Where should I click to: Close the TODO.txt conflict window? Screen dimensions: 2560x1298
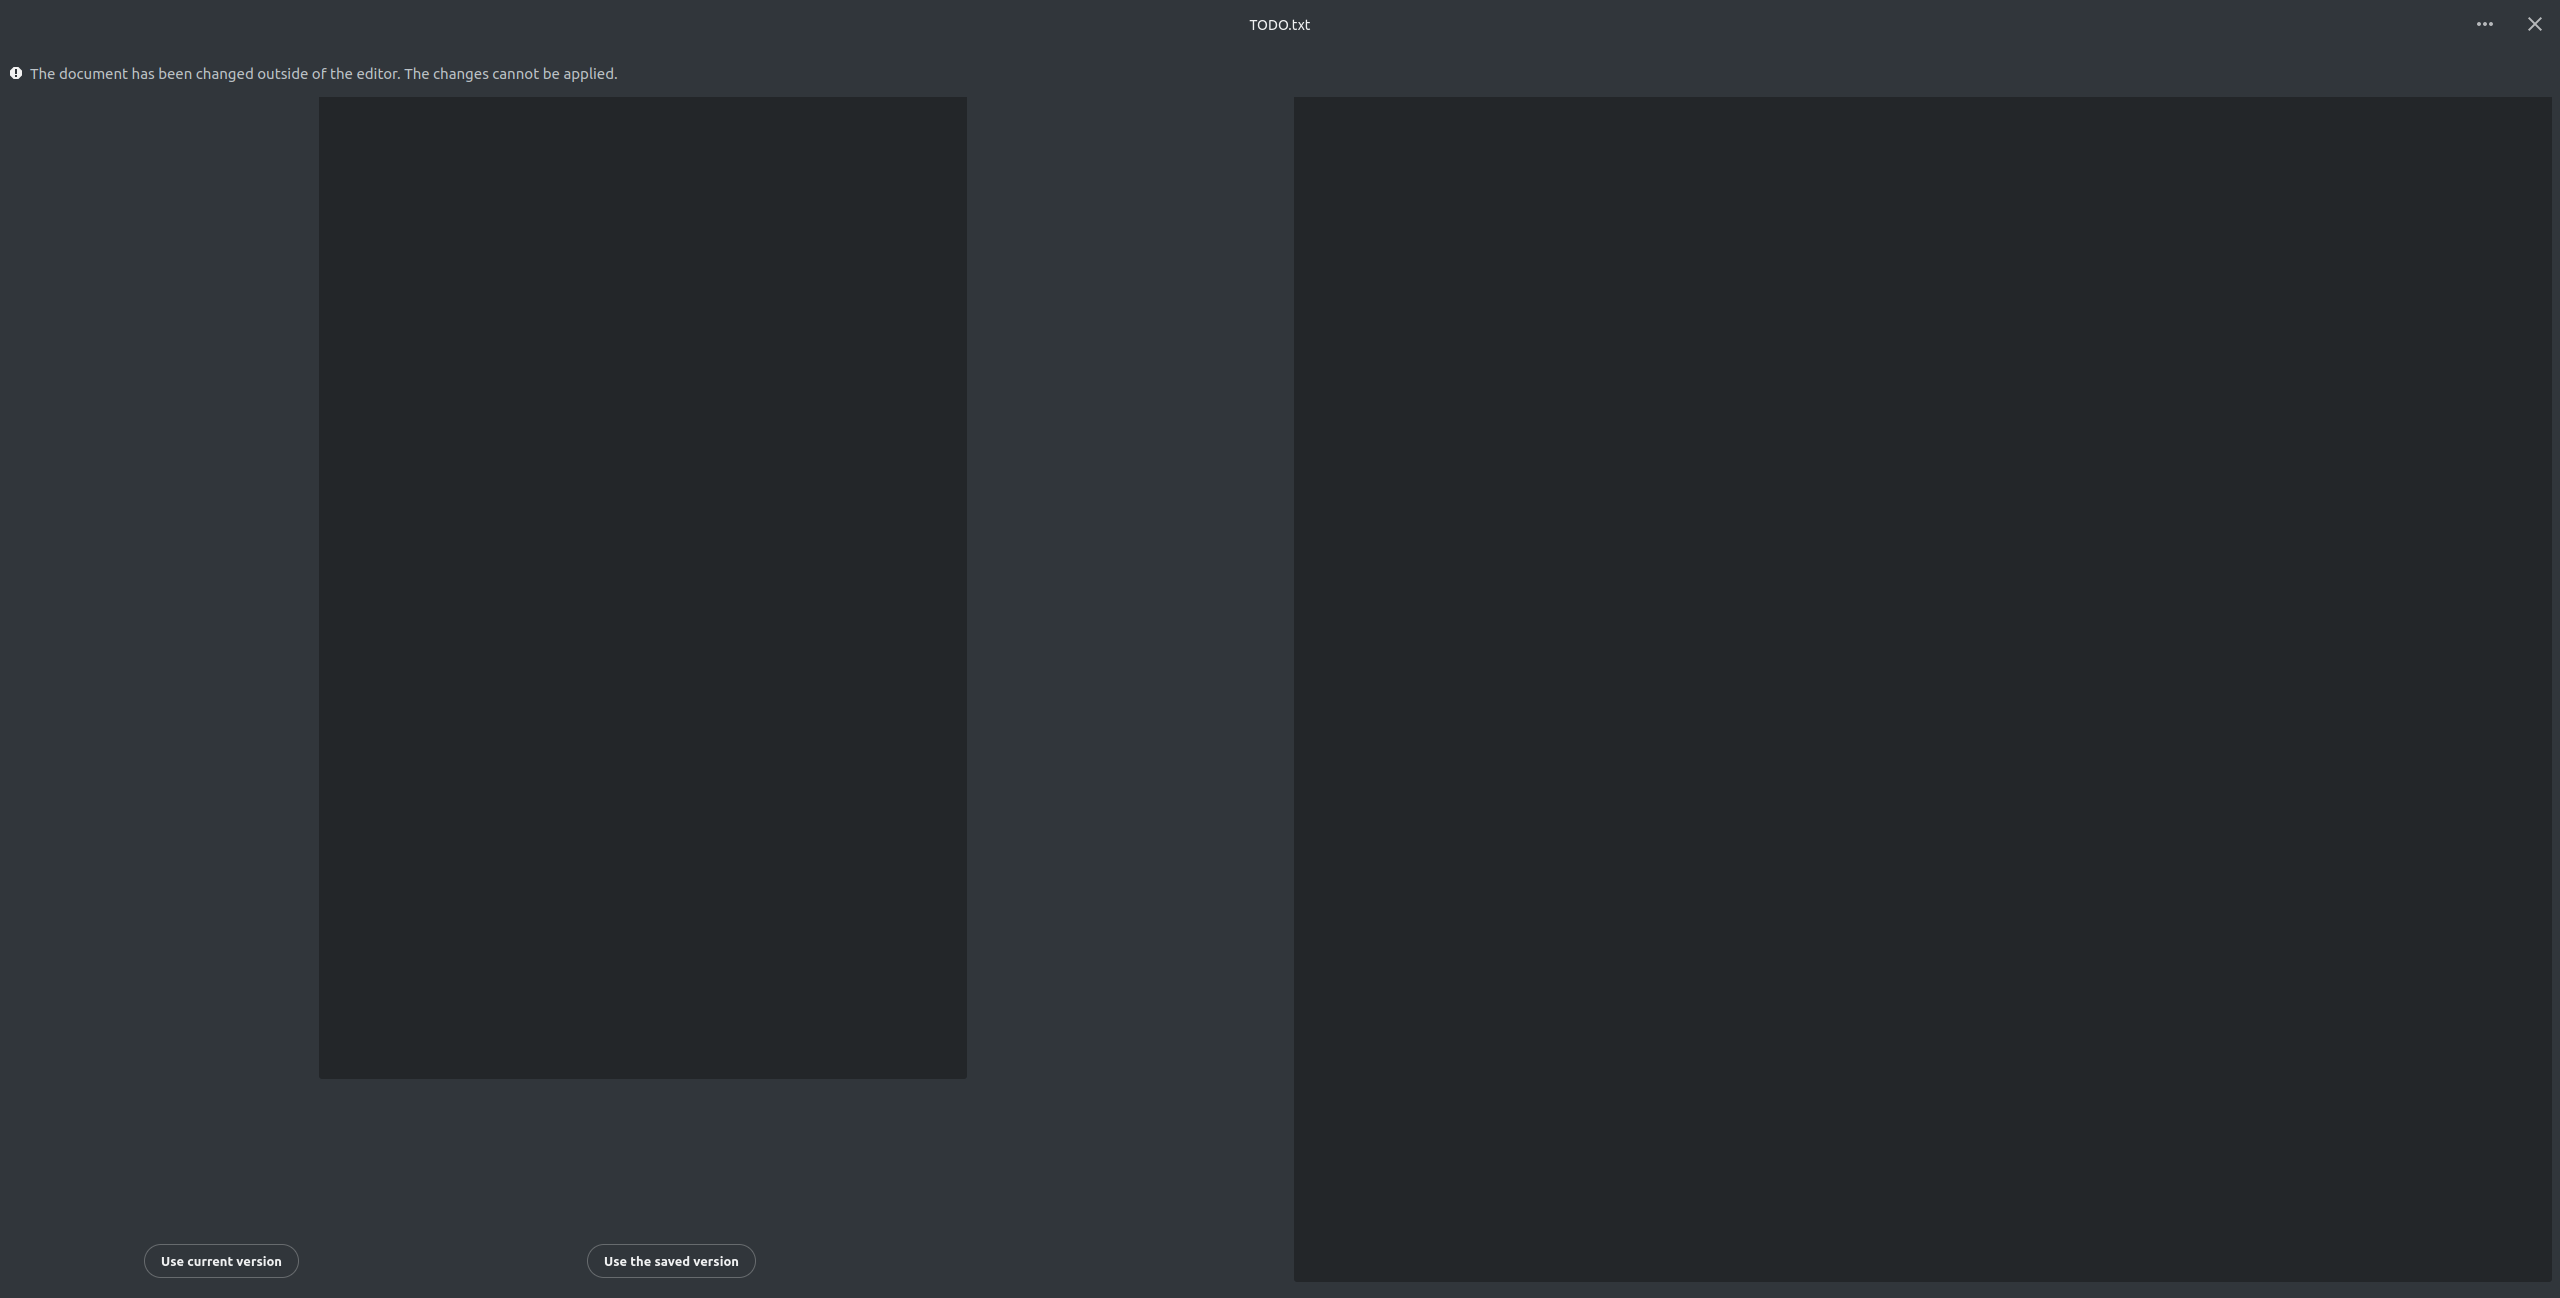[x=2534, y=24]
